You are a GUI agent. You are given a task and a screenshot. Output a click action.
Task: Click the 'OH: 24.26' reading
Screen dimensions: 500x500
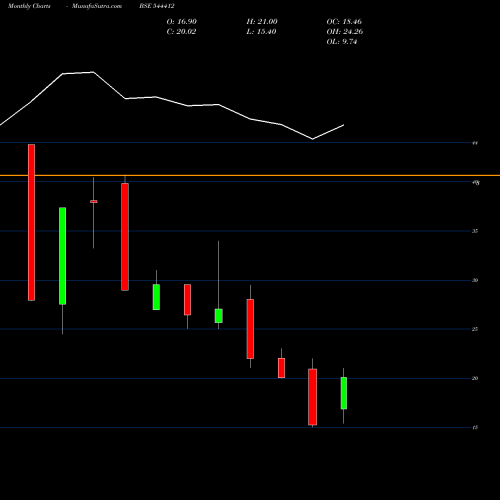coord(345,32)
